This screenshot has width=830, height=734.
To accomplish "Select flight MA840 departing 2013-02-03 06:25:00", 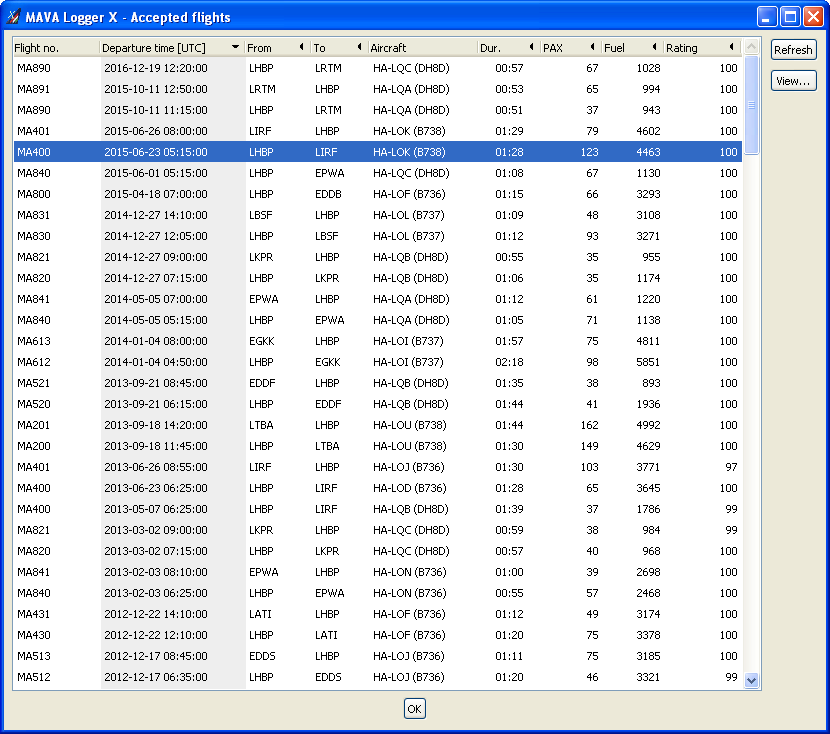I will pyautogui.click(x=377, y=593).
